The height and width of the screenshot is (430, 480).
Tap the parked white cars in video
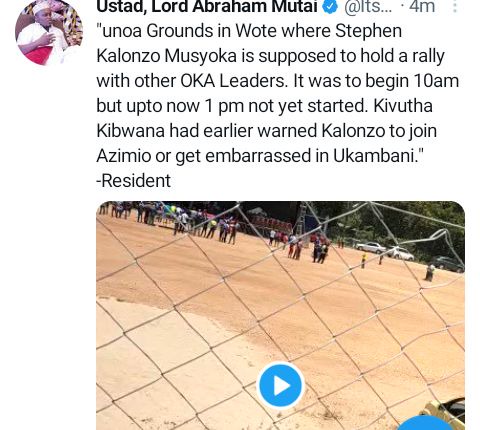click(386, 251)
